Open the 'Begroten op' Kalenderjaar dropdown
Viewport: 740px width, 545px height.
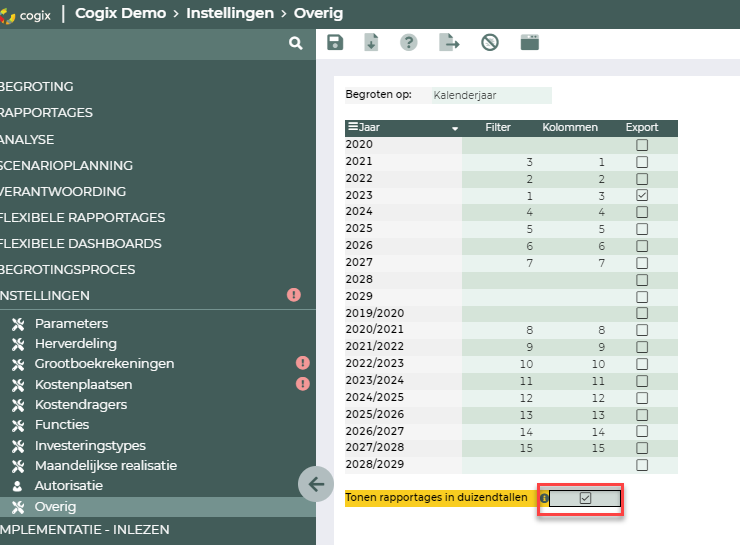[490, 96]
